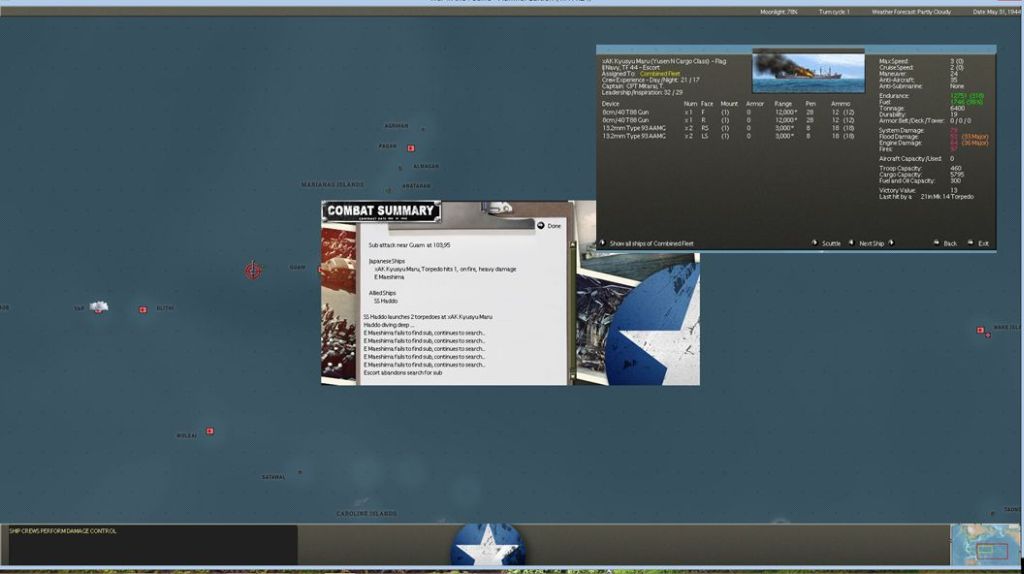Click the Back button in ship panel

point(950,244)
